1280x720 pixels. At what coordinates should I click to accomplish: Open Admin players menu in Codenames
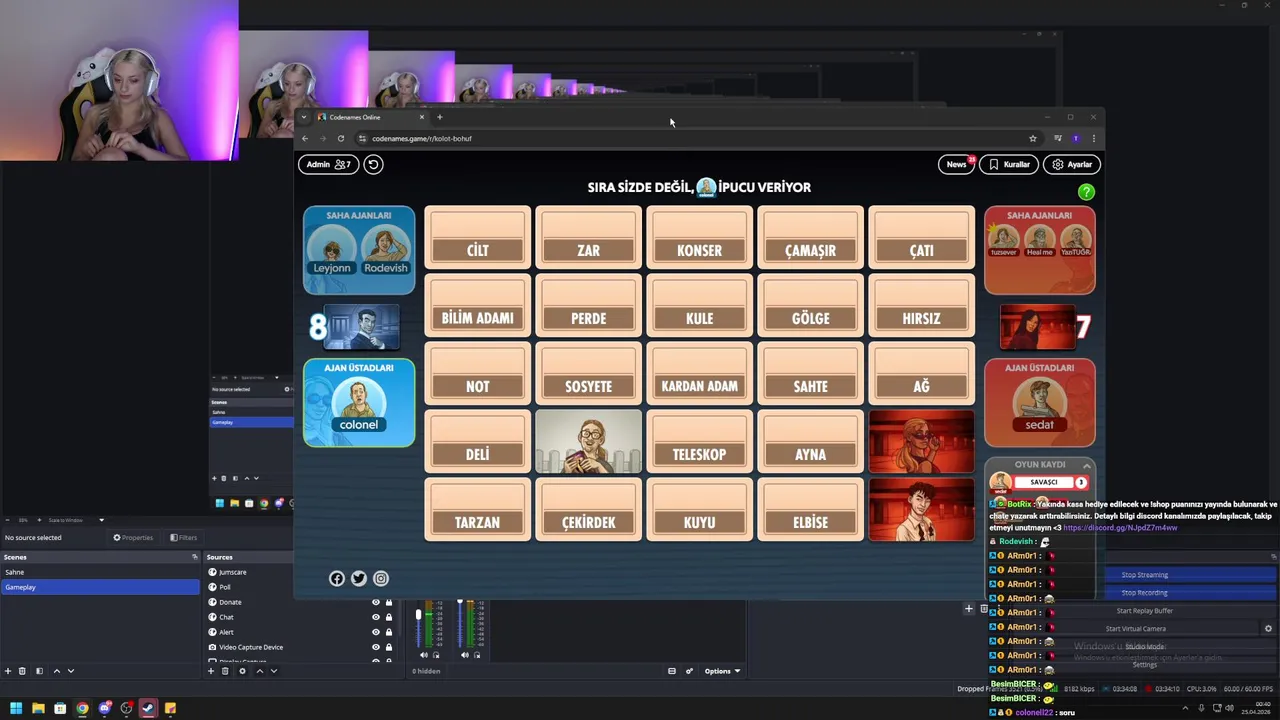point(328,164)
